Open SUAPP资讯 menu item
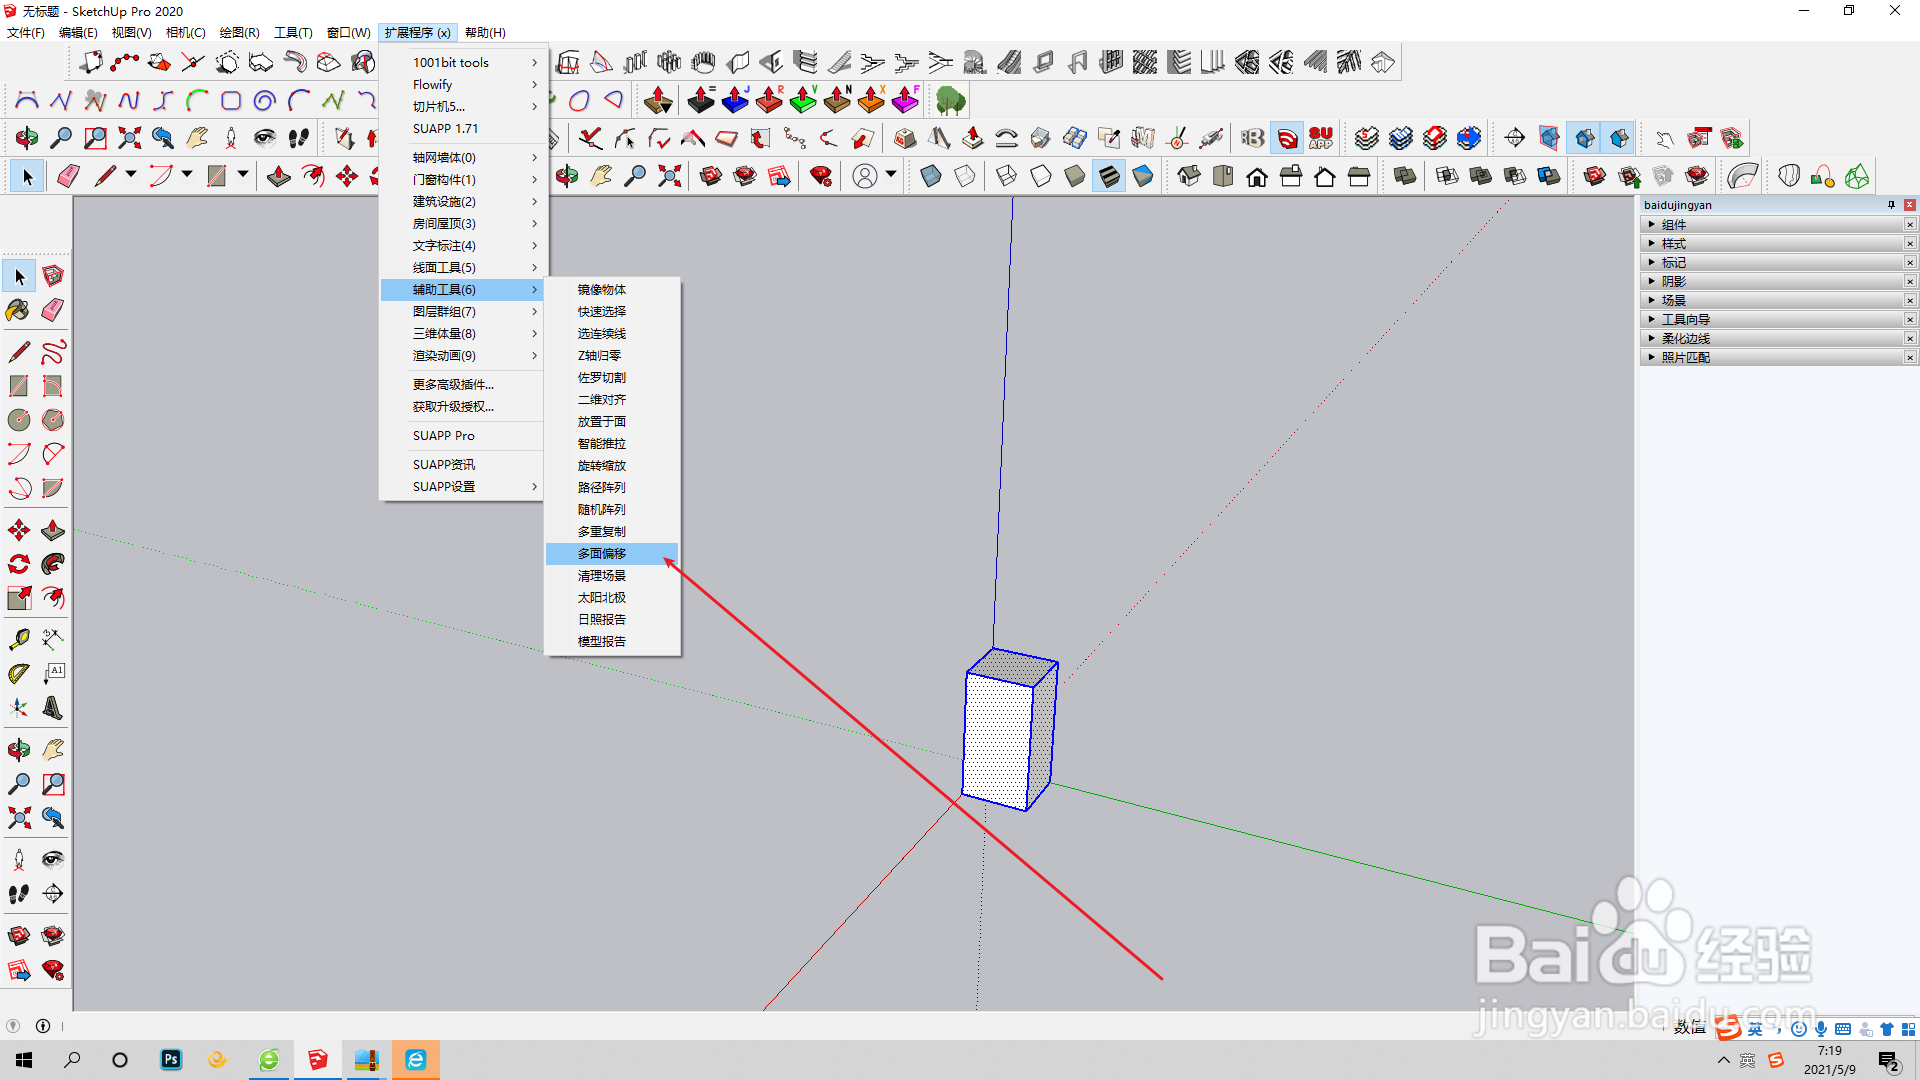Viewport: 1920px width, 1080px height. point(444,465)
